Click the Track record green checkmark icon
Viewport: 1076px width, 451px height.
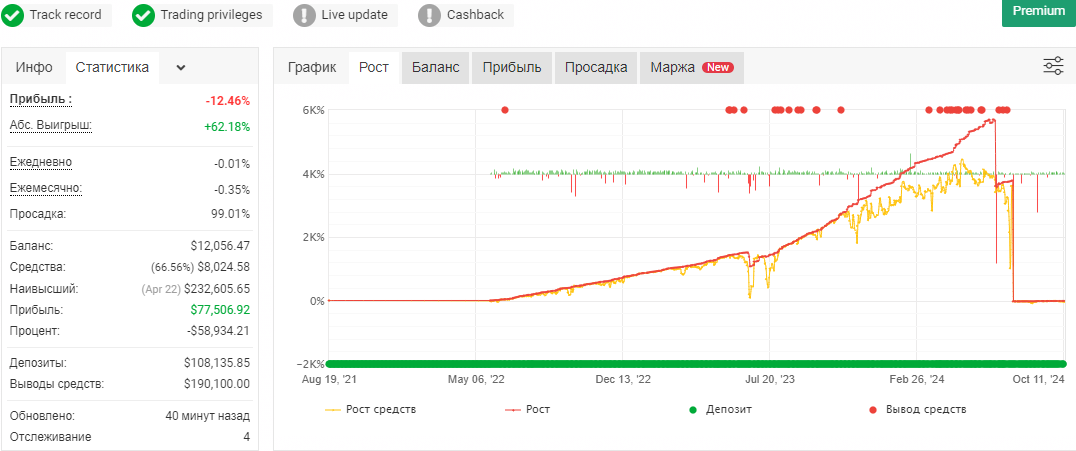(x=12, y=15)
